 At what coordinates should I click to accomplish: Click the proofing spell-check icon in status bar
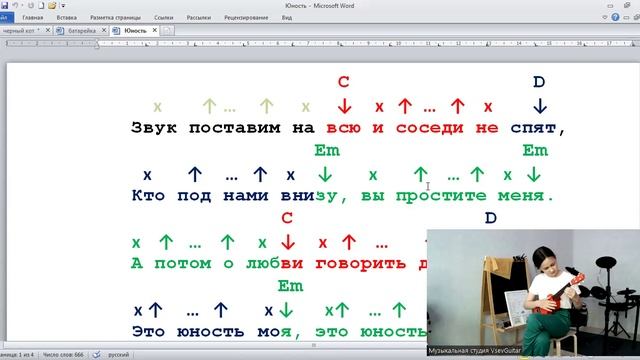[x=97, y=355]
